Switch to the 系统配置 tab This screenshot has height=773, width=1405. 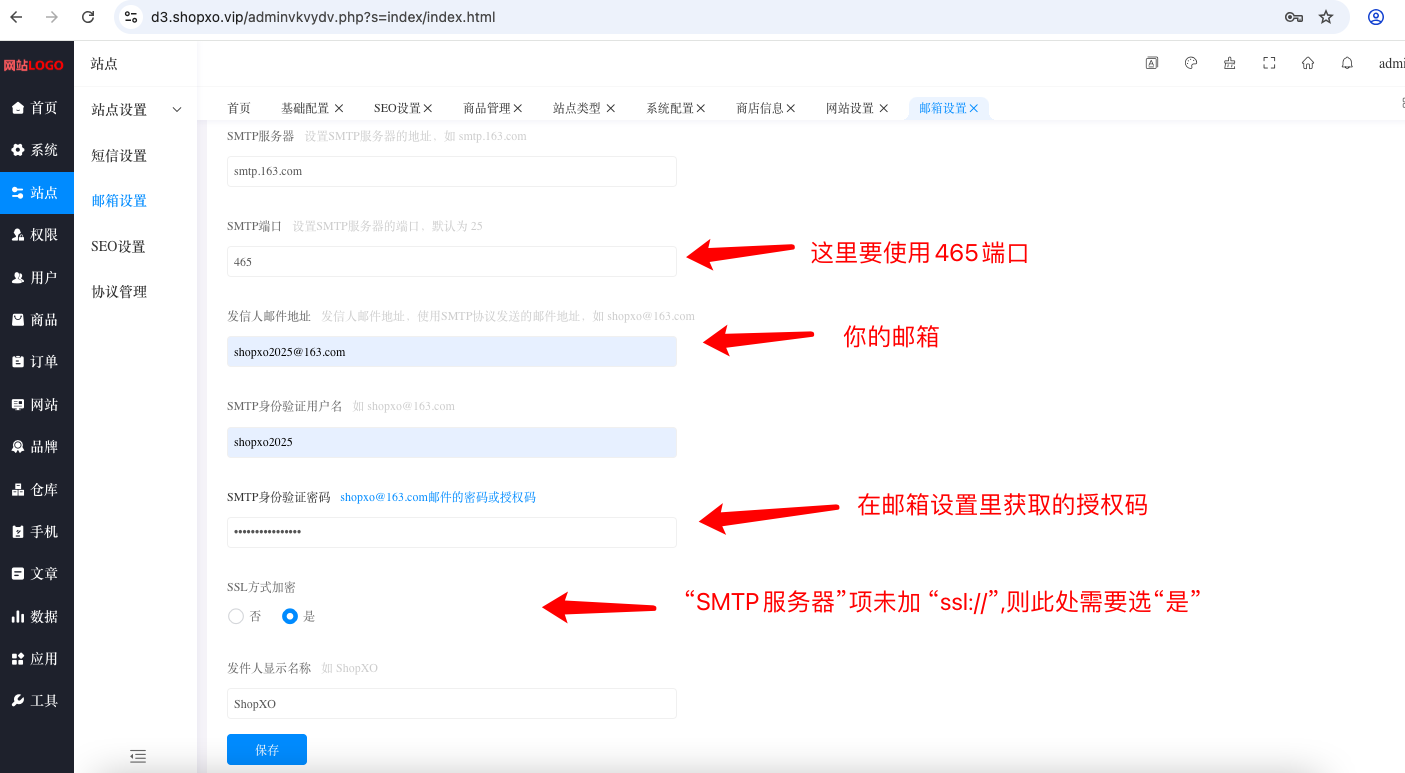click(670, 108)
